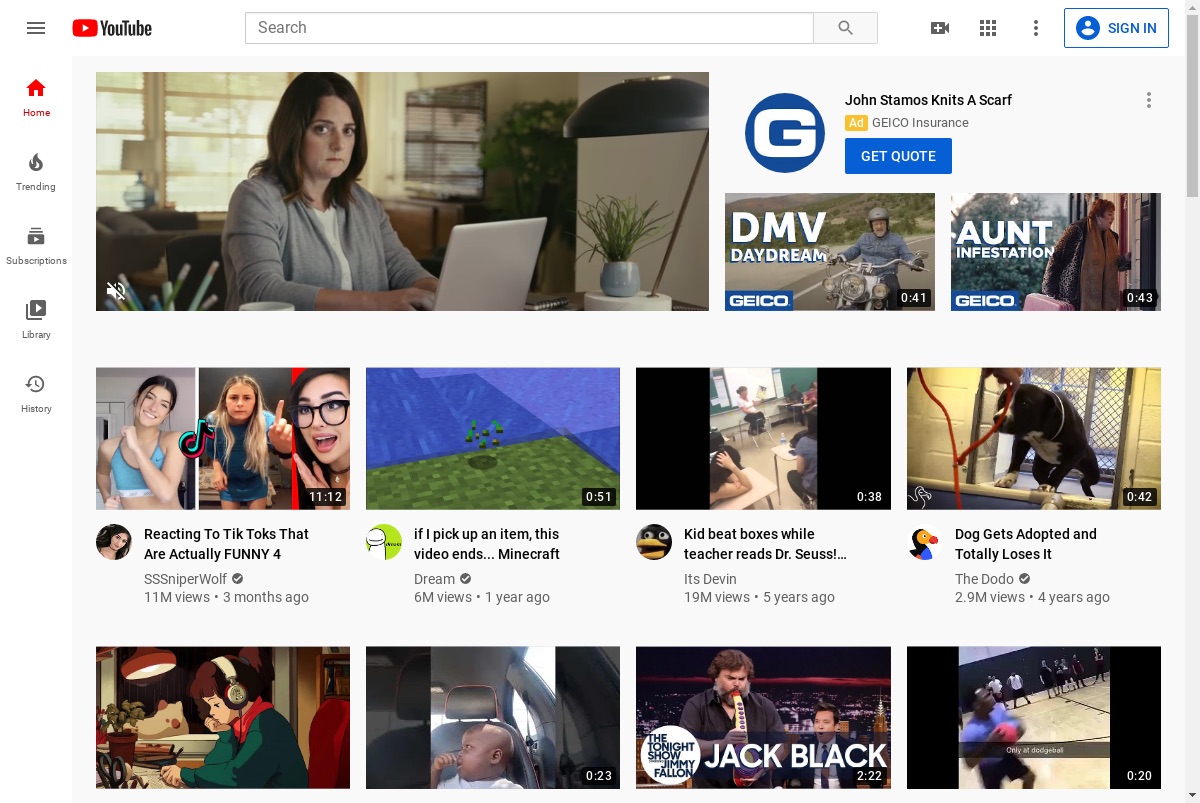Click SSSniperWolf channel name
This screenshot has width=1200, height=803.
186,579
